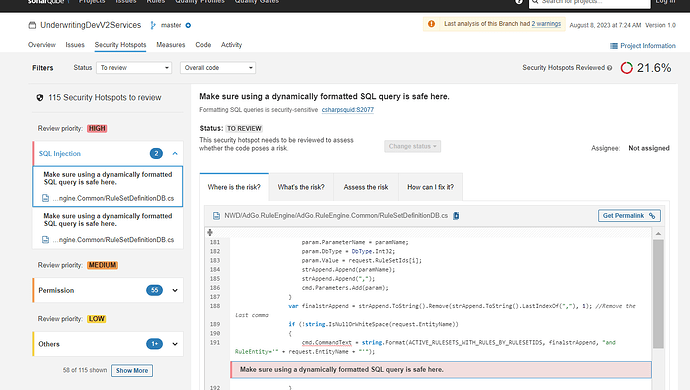Image resolution: width=690 pixels, height=390 pixels.
Task: Click the file icon of second SQL hotspot
Action: 45,239
